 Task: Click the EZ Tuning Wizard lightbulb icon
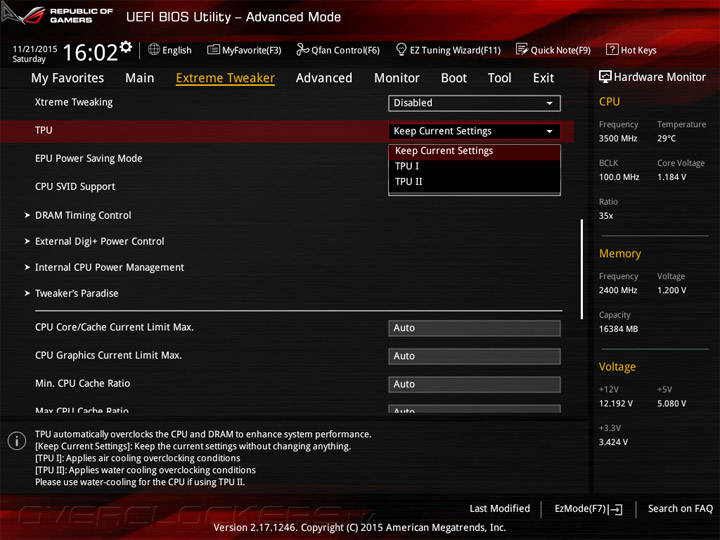401,49
